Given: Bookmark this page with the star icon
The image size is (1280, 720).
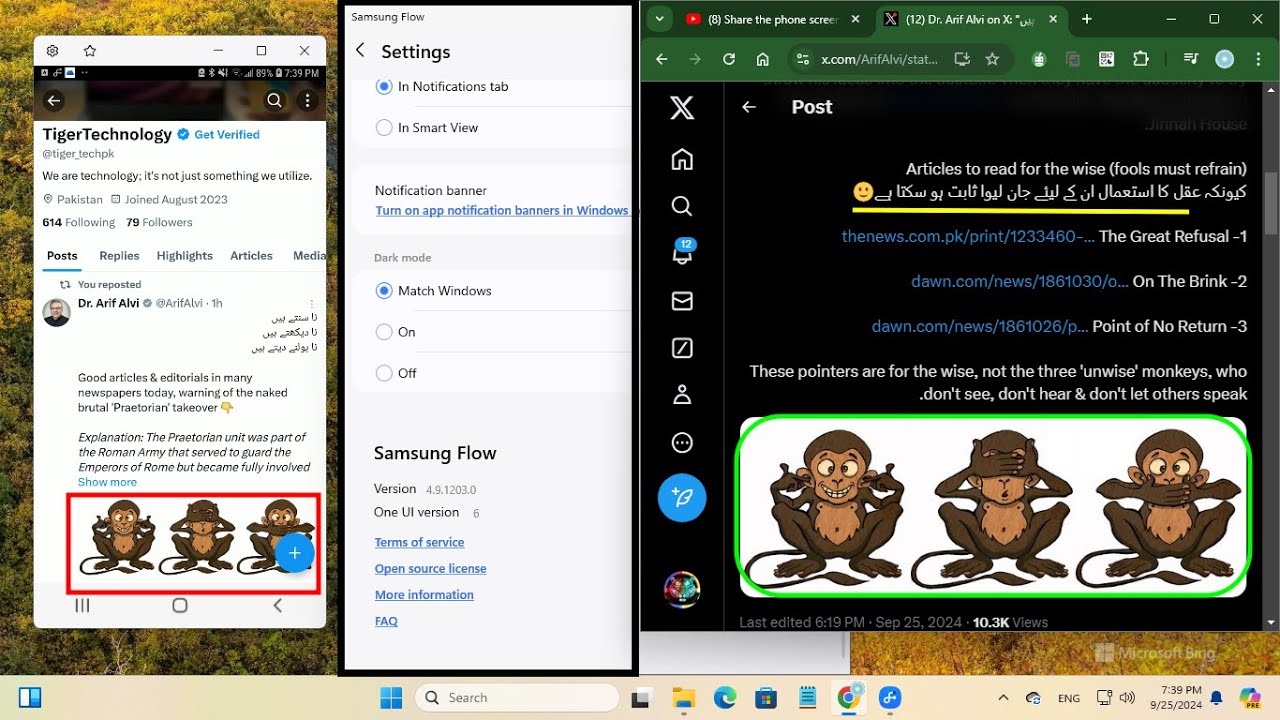Looking at the screenshot, I should click(x=992, y=59).
